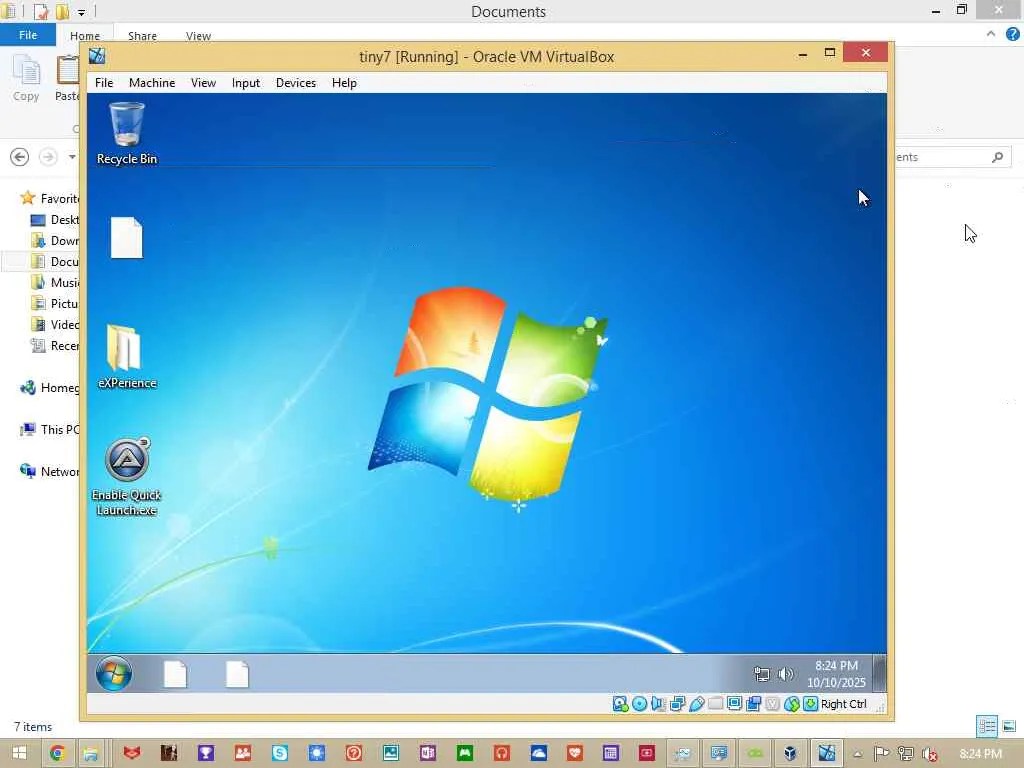Click second pinned blank icon in VM taskbar
Screen dimensions: 1024x768
coord(237,674)
